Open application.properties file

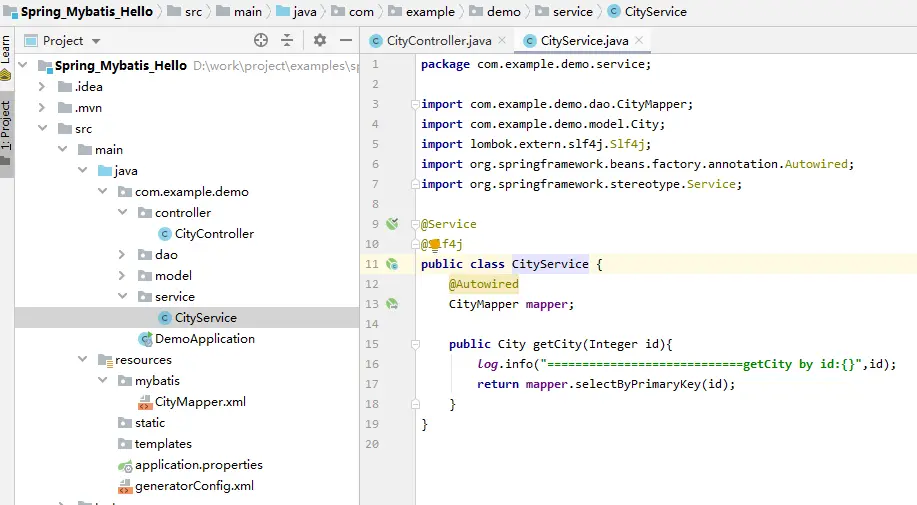pyautogui.click(x=191, y=465)
